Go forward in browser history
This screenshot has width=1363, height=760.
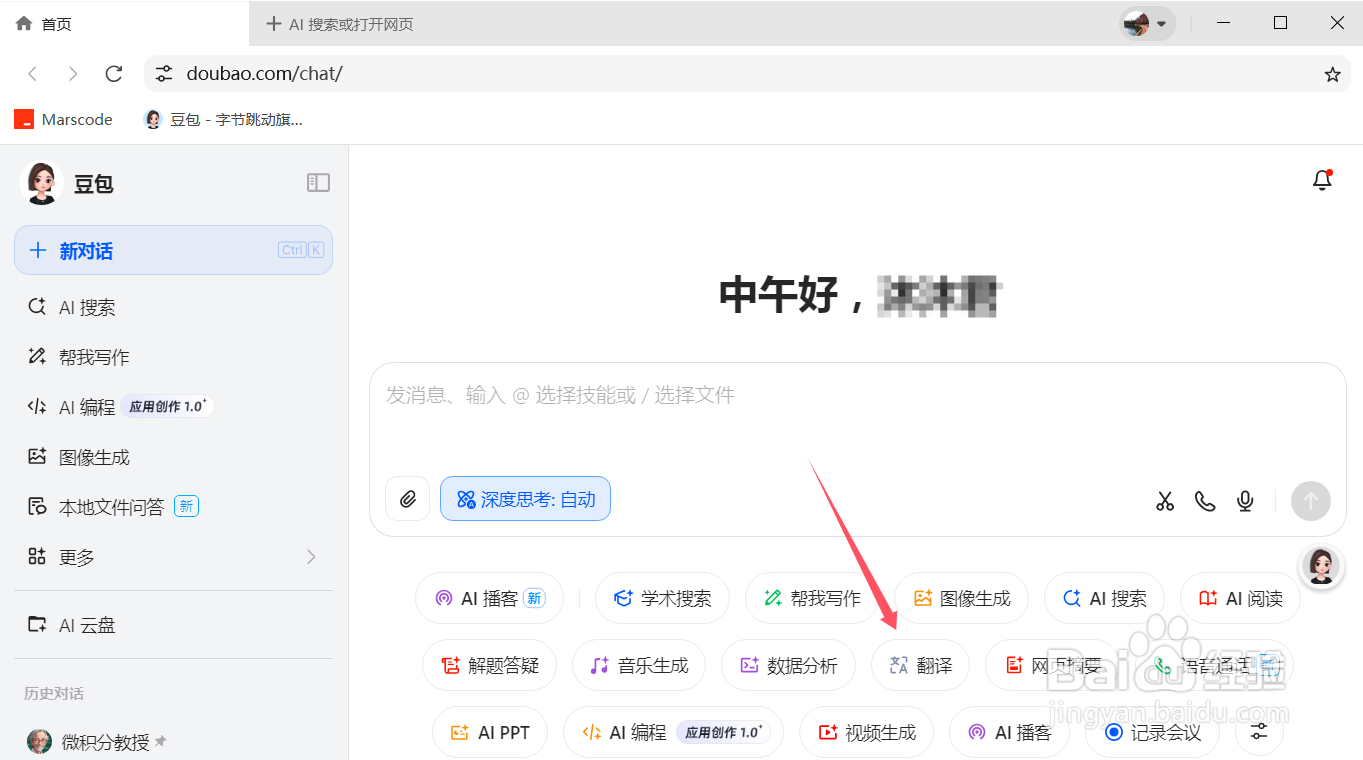coord(73,74)
